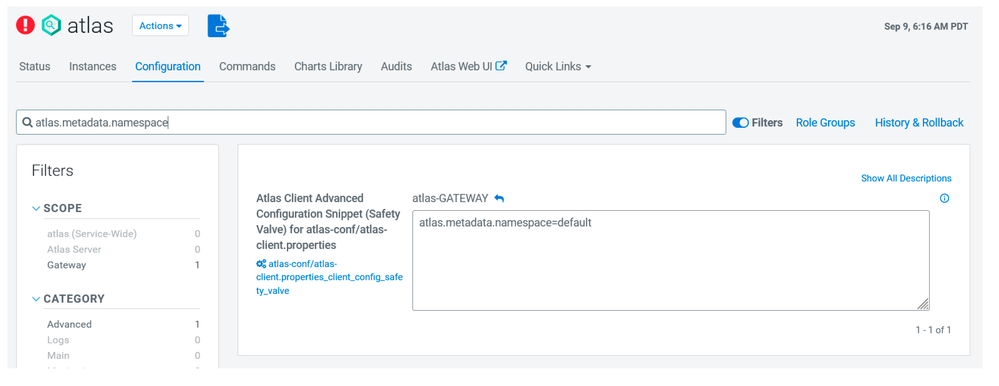Click the red health alert icon
Viewport: 999px width, 386px height.
pos(25,25)
